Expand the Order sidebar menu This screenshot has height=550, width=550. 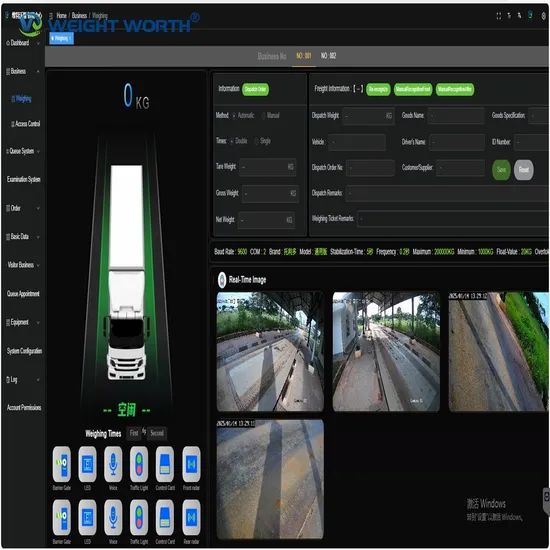23,208
